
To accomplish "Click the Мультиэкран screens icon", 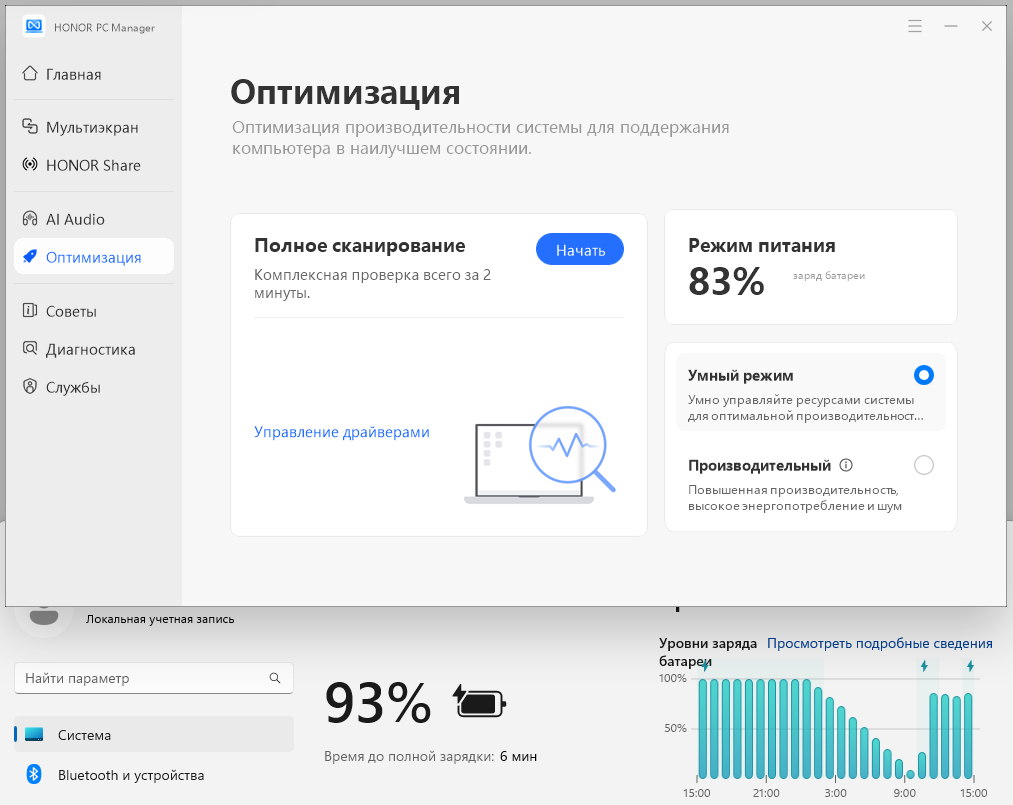I will tap(30, 127).
